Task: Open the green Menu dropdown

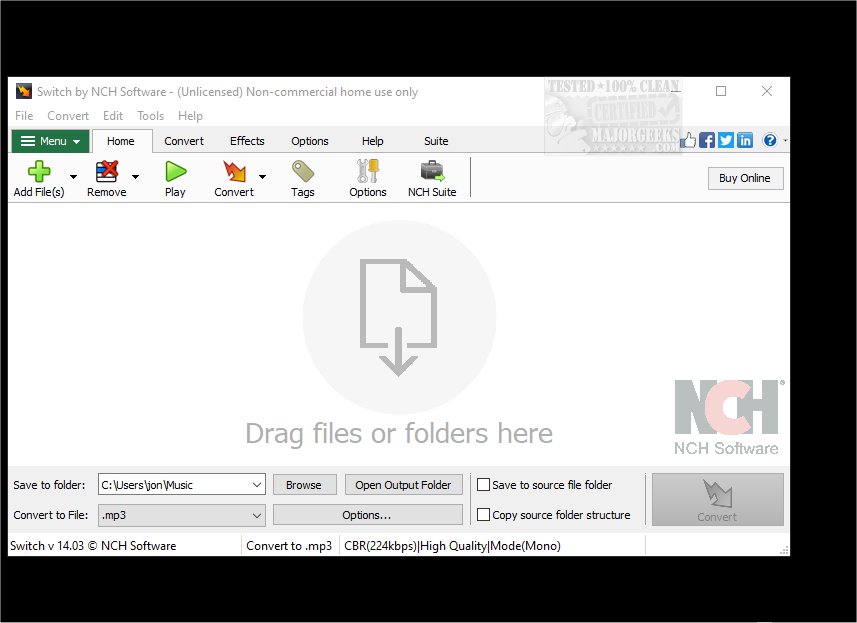Action: pos(50,141)
